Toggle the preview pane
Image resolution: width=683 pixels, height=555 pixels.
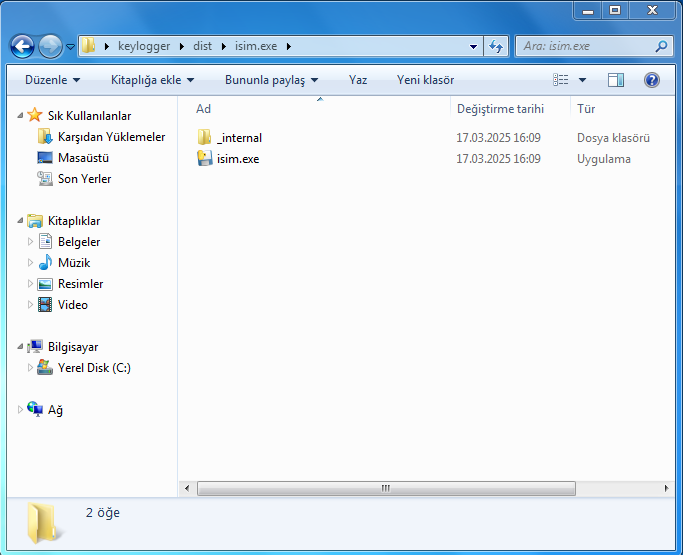point(615,80)
